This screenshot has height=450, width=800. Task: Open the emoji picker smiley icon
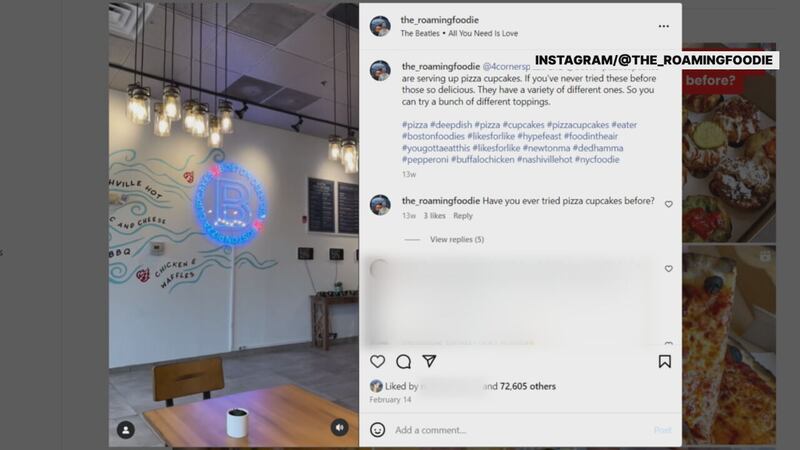[378, 430]
